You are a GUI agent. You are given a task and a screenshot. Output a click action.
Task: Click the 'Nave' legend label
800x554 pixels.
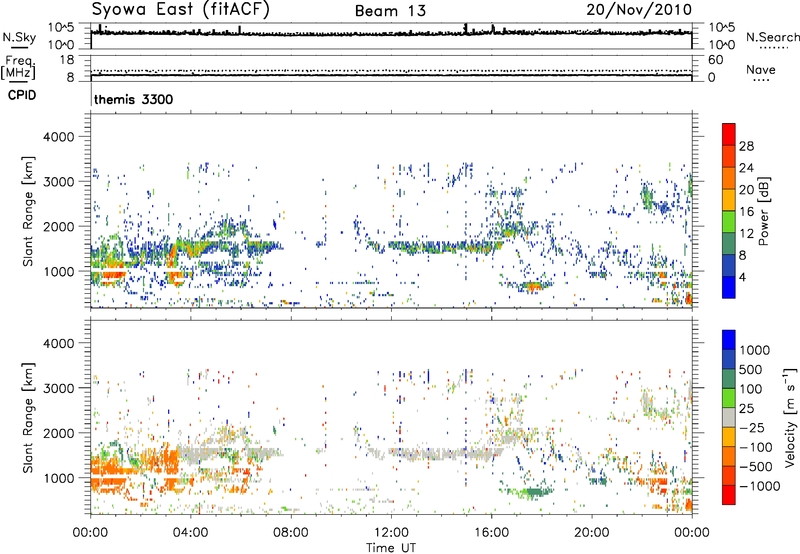(x=761, y=69)
